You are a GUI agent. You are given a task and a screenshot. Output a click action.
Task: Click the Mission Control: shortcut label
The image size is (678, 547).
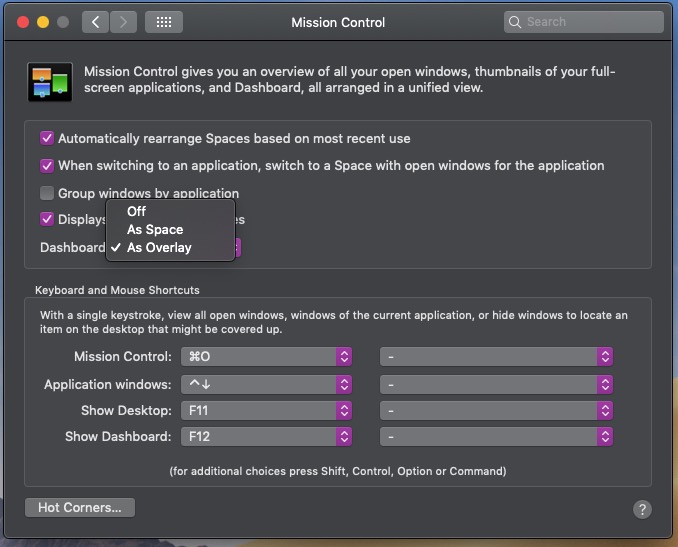click(123, 357)
